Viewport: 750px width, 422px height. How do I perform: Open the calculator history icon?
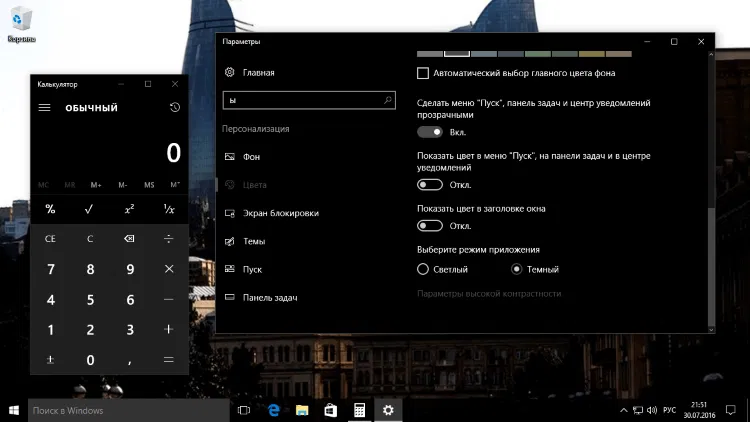point(175,108)
